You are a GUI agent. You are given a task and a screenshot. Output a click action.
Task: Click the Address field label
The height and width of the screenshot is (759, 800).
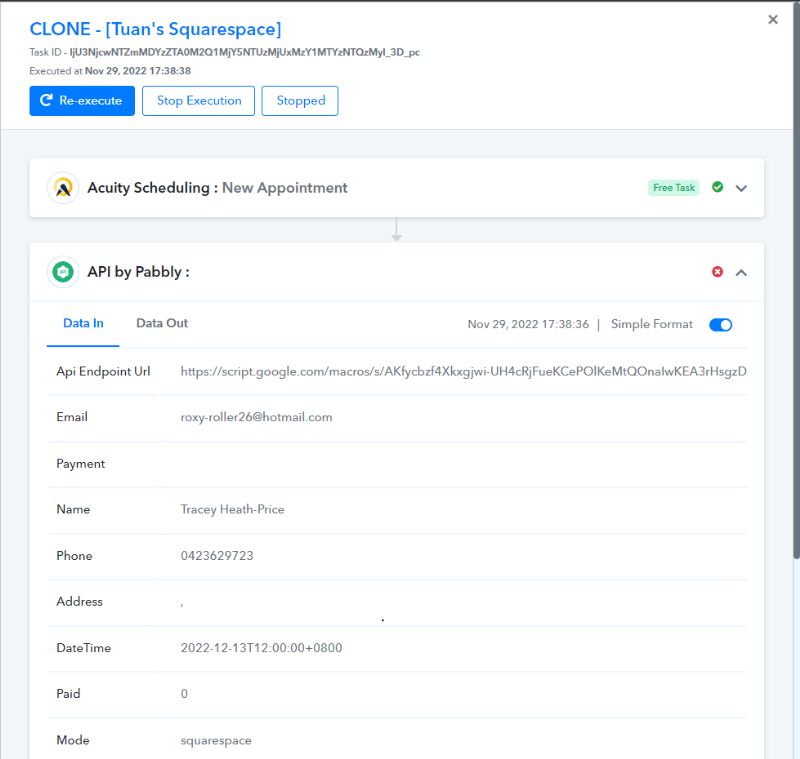tap(79, 602)
